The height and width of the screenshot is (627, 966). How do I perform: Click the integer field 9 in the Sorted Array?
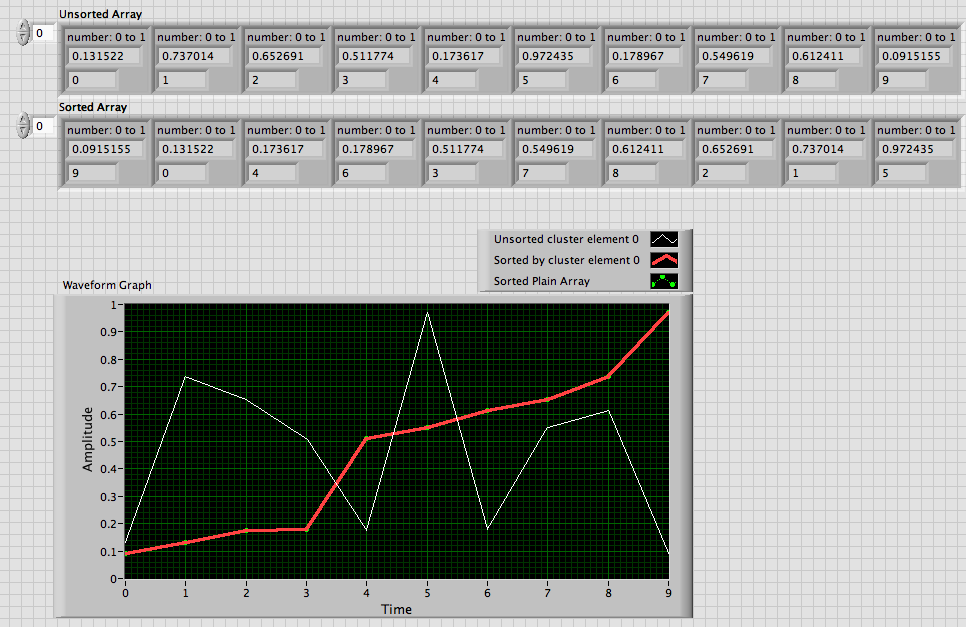click(x=92, y=173)
